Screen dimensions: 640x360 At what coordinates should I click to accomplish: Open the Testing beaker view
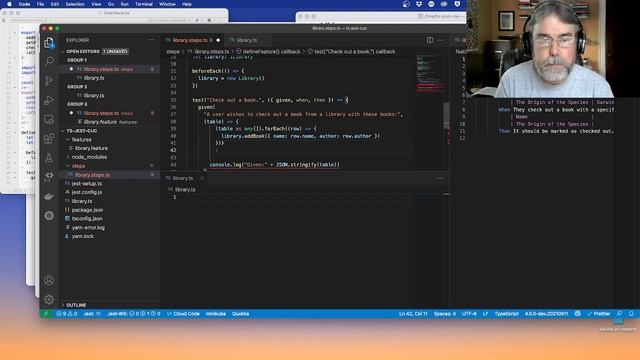[49, 158]
